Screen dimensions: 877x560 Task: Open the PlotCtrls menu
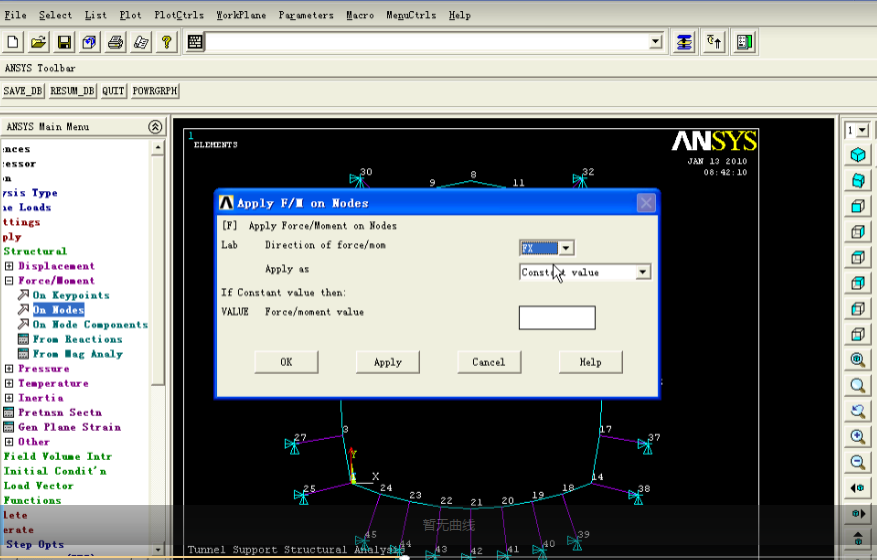(179, 15)
